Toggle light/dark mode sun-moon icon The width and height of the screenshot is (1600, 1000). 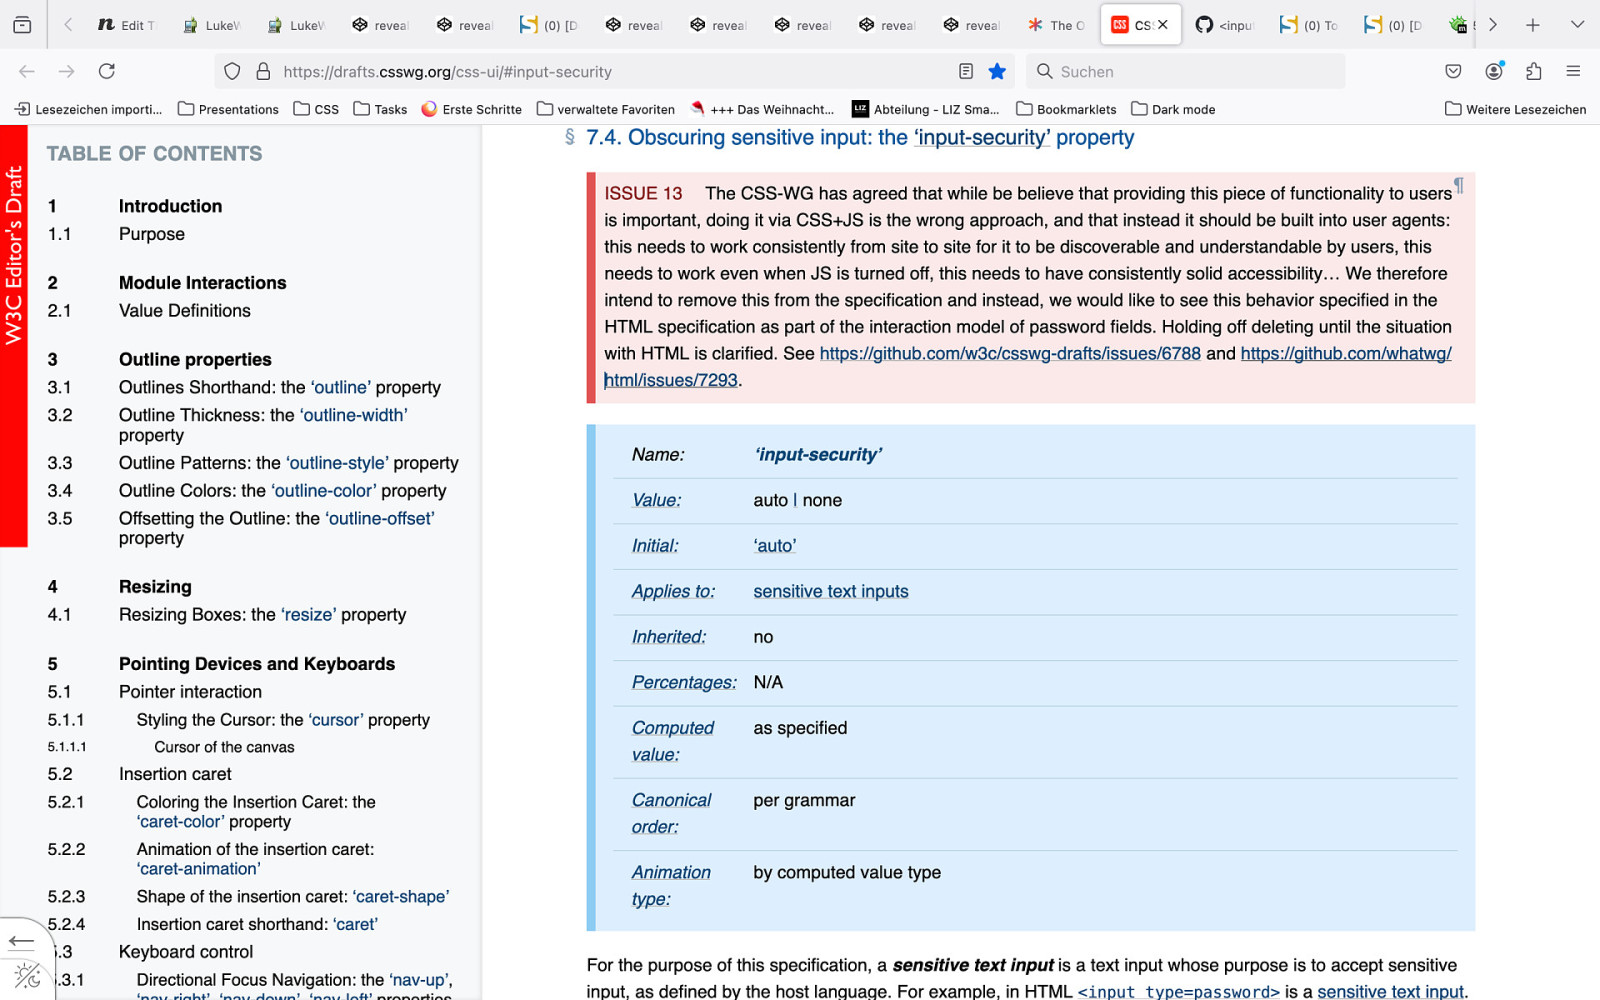tap(27, 977)
